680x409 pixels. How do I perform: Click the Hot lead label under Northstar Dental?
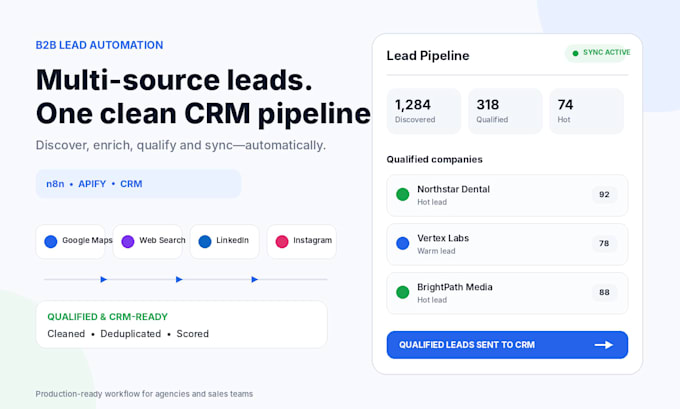coord(432,202)
